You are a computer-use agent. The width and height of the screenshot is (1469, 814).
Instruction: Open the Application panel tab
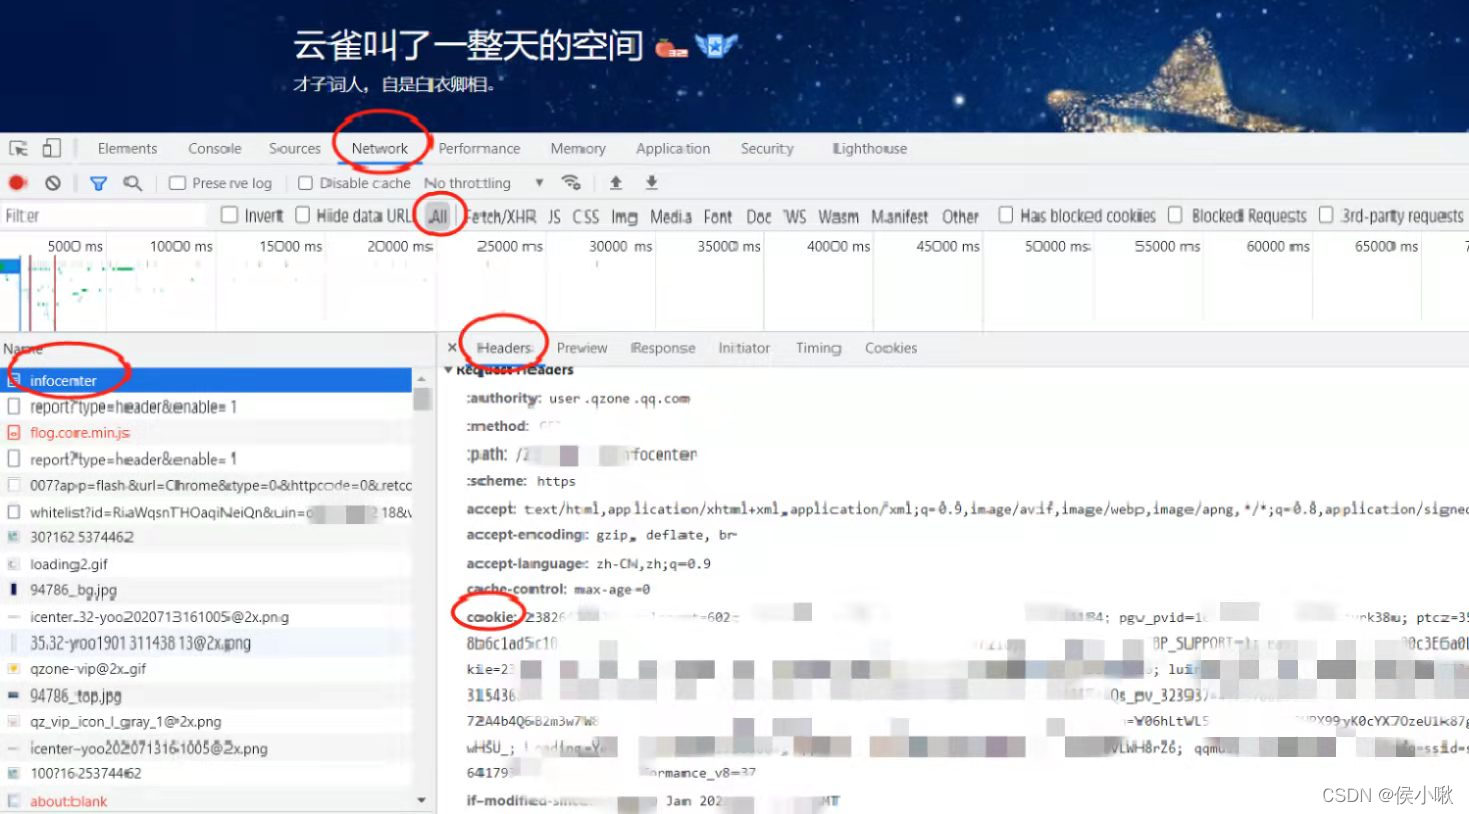pyautogui.click(x=673, y=149)
